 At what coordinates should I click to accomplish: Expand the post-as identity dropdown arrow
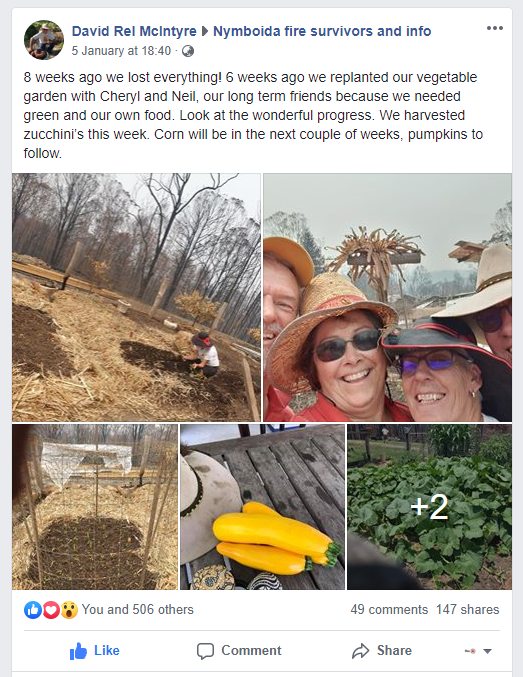(x=487, y=651)
